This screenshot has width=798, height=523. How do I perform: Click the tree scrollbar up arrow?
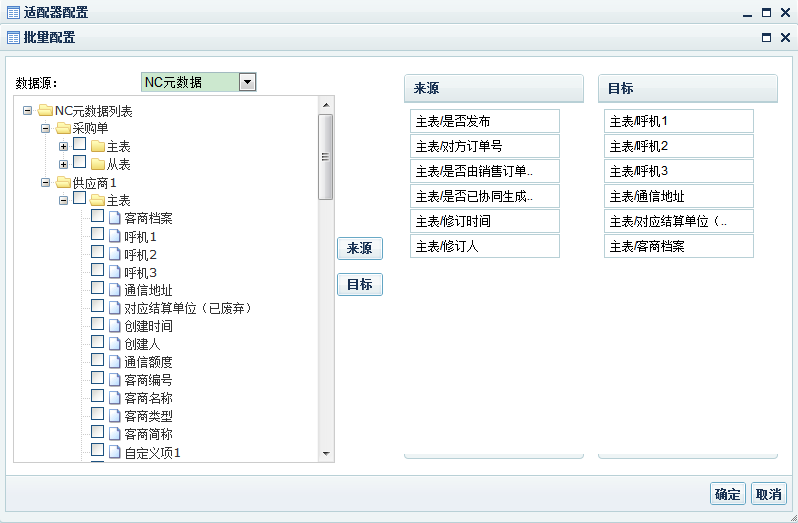[326, 105]
